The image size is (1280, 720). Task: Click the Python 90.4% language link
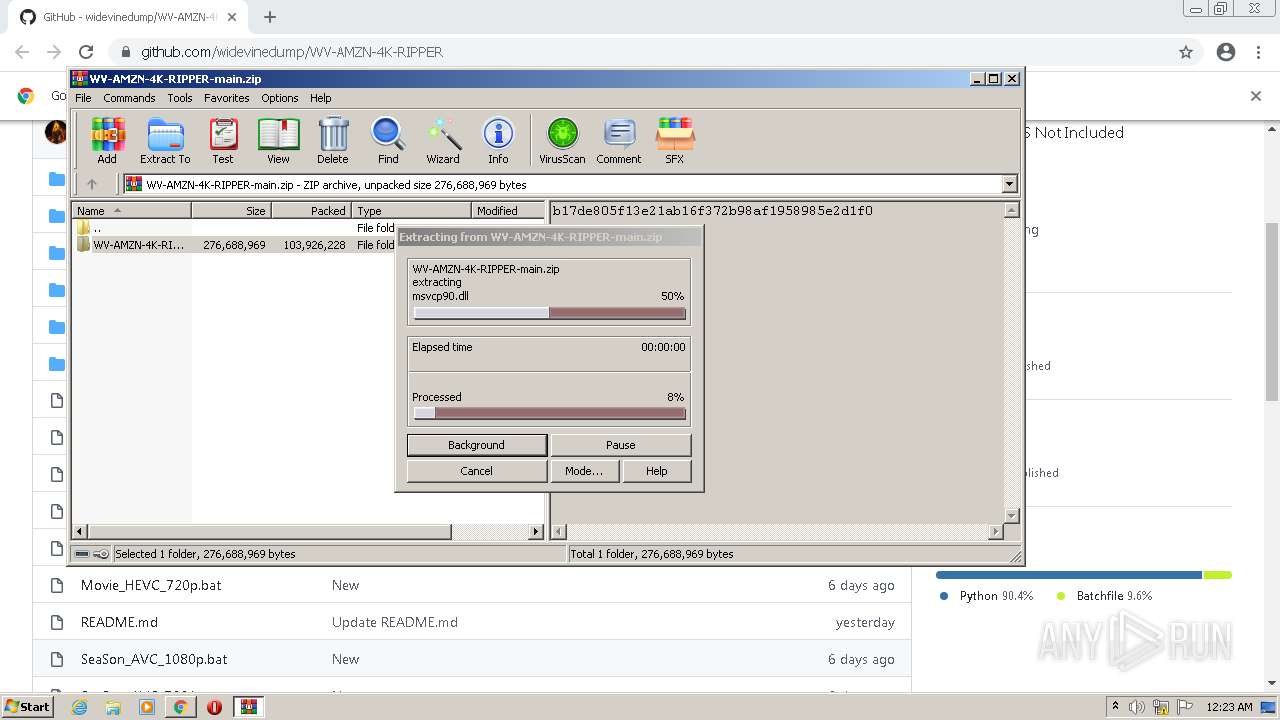[x=987, y=596]
